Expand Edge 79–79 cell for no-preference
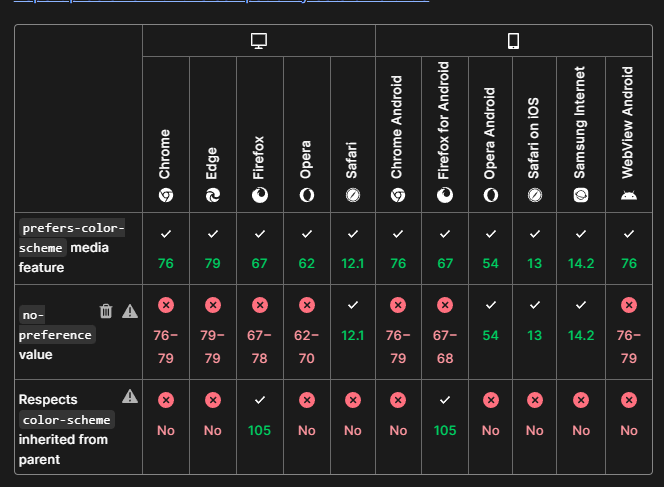This screenshot has width=664, height=487. (x=212, y=330)
